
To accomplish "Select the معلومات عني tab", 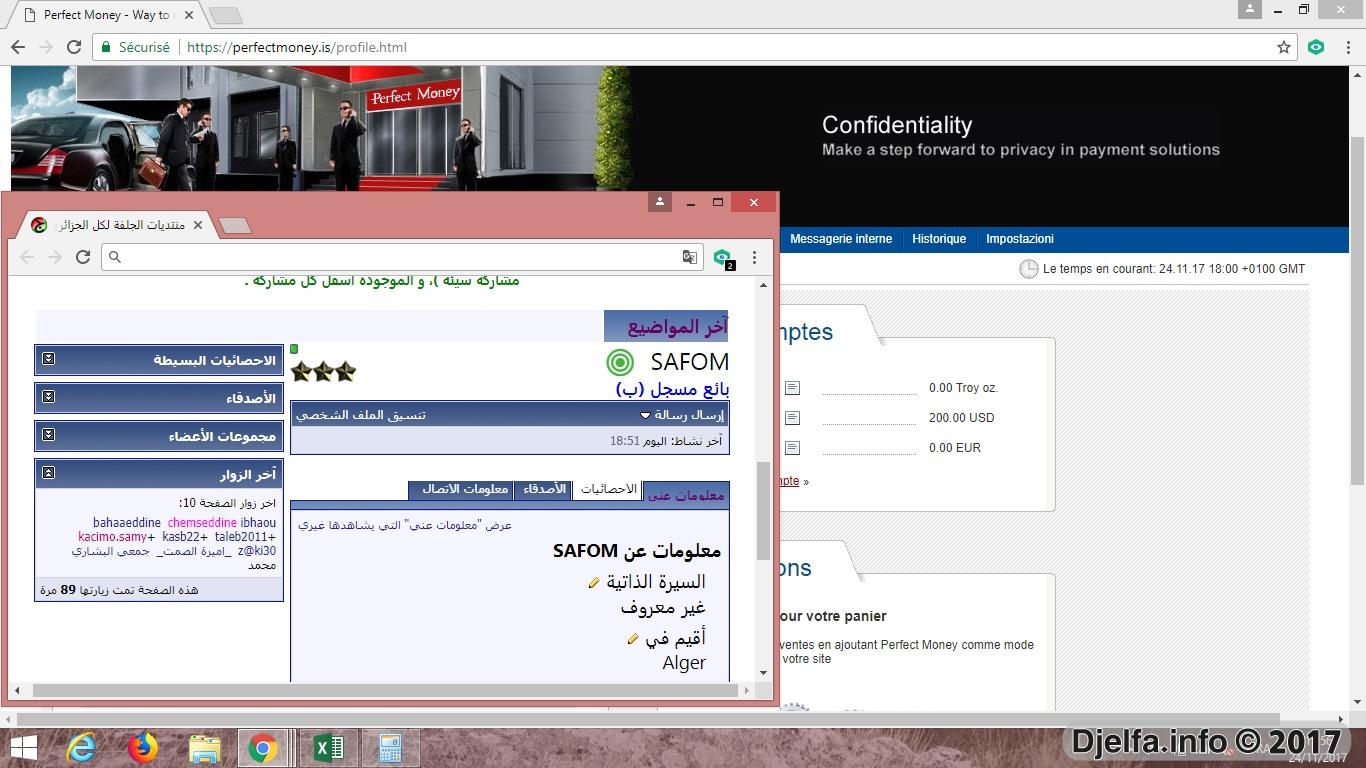I will pos(686,494).
